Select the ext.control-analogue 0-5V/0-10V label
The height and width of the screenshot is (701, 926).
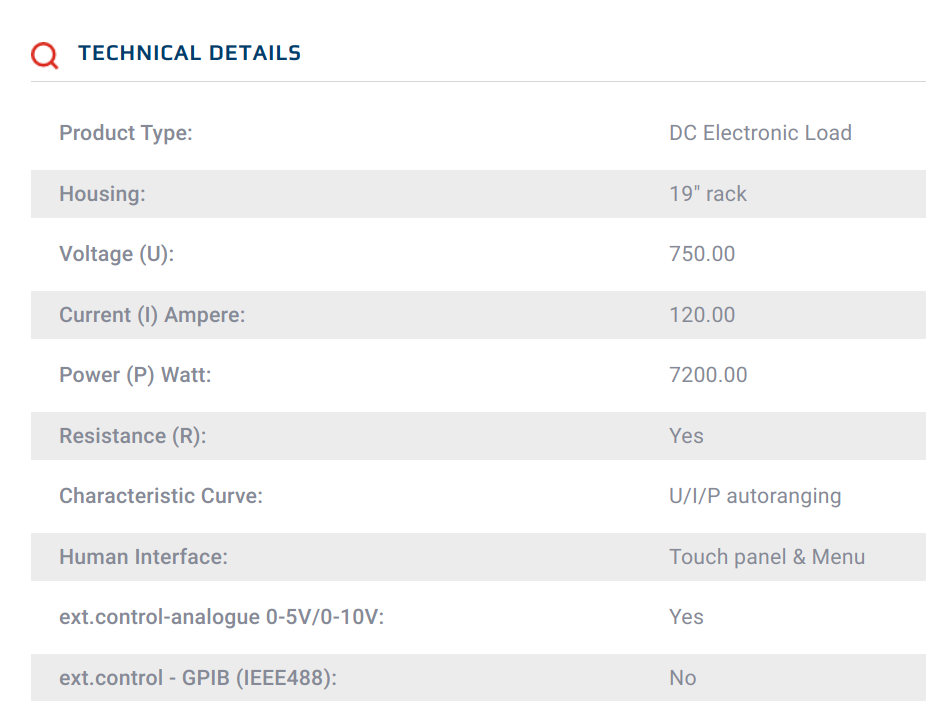point(221,617)
